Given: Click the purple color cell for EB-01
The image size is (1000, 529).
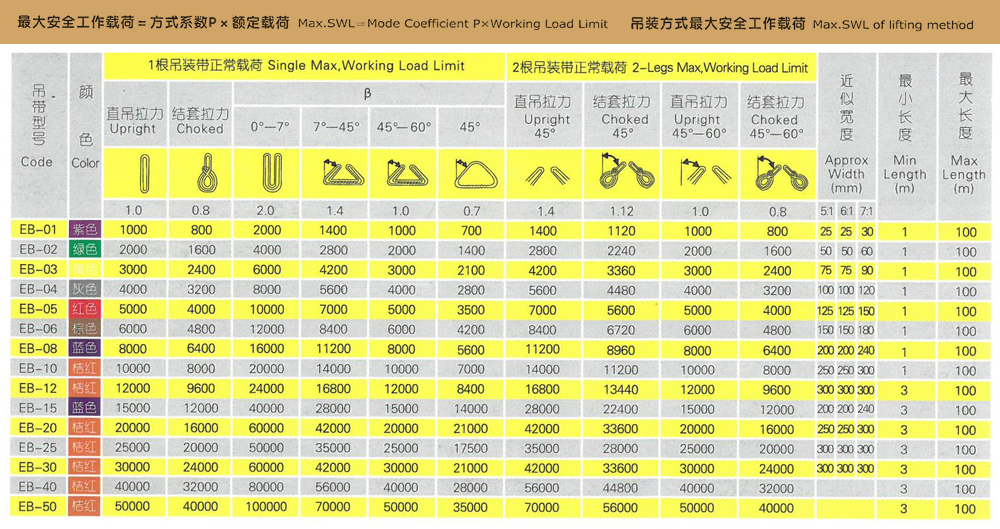Looking at the screenshot, I should (84, 230).
